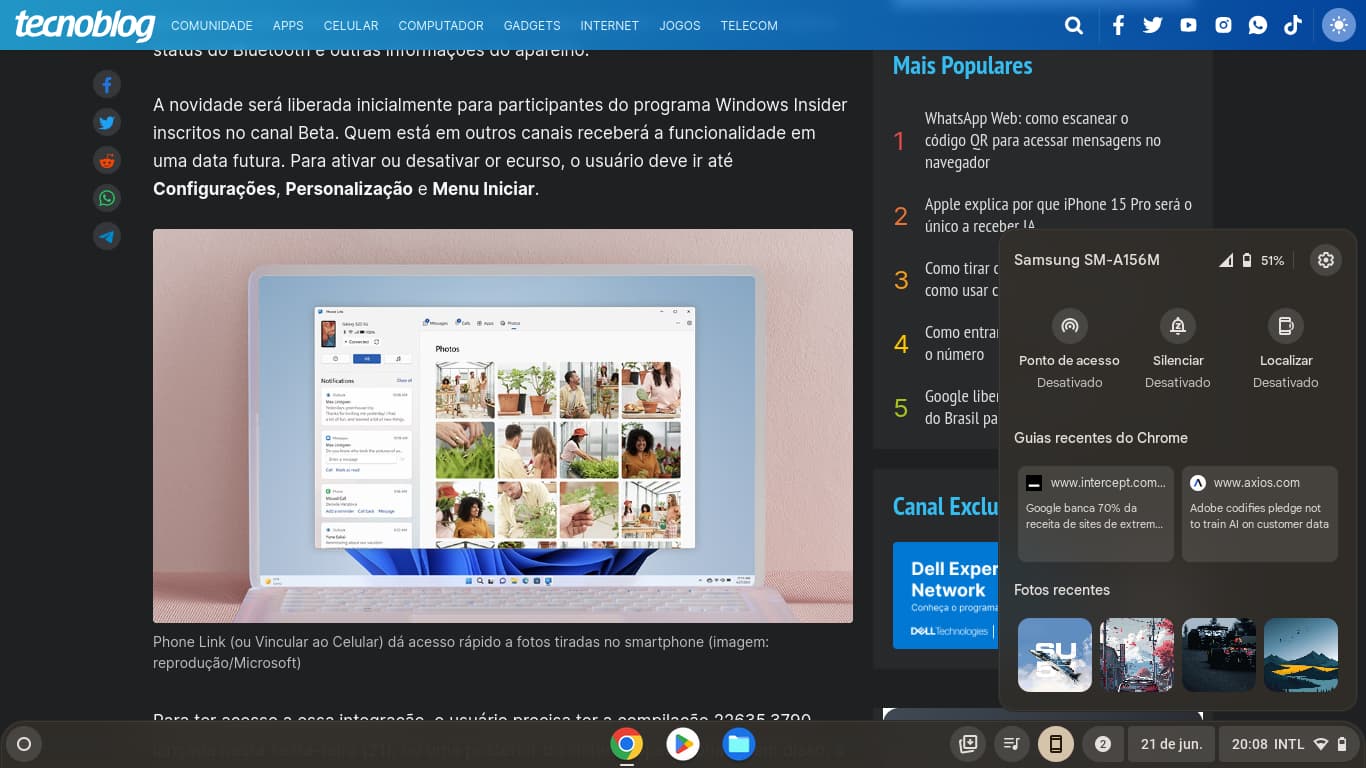Screen dimensions: 1366x768
Task: Open the fourth recent photo of mountain landscape
Action: click(x=1301, y=655)
